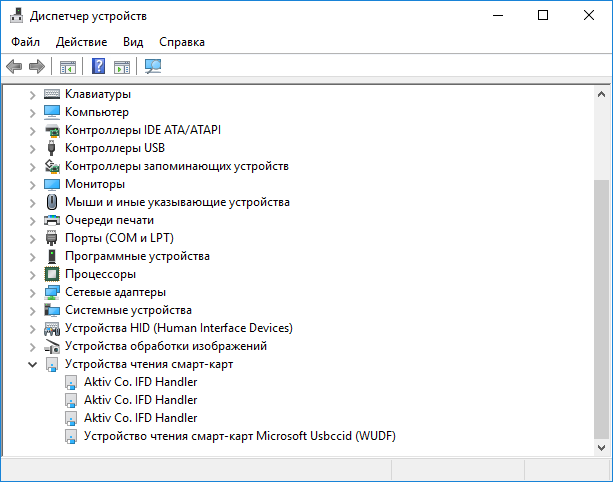Click the scrollbar down arrow
The image size is (613, 482).
[601, 448]
